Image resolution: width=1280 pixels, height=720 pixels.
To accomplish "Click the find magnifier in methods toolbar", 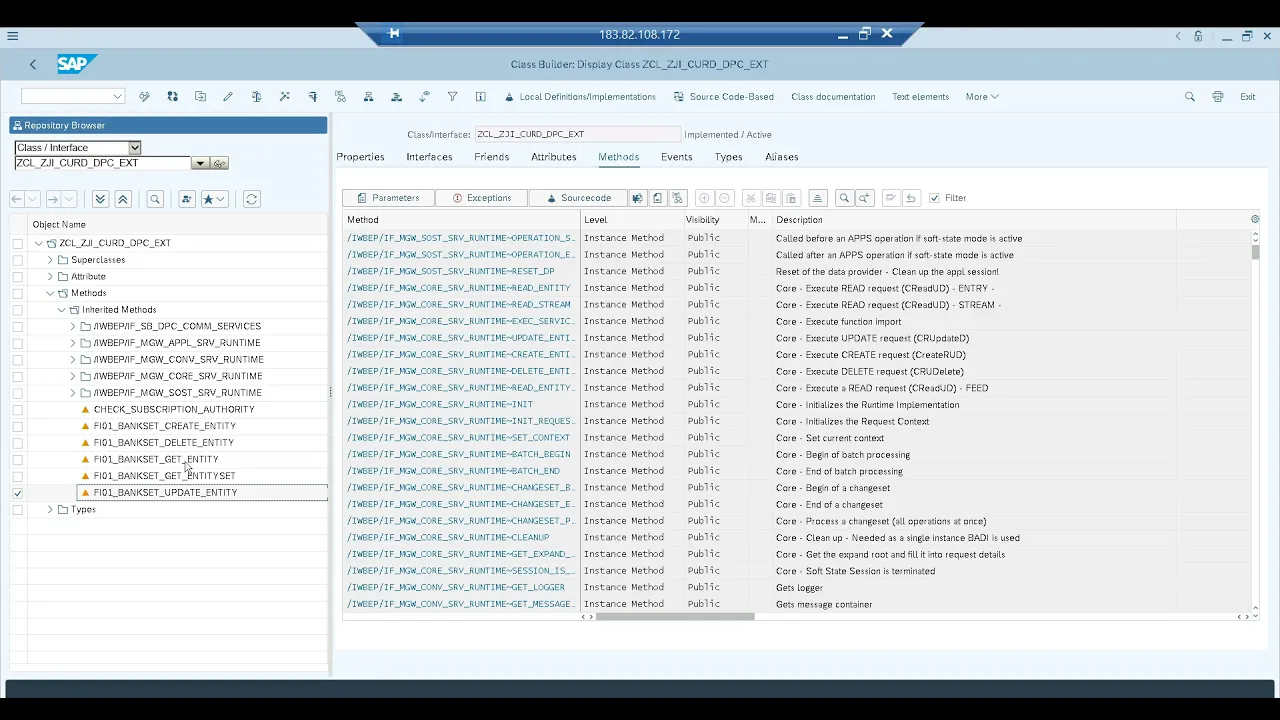I will (844, 198).
